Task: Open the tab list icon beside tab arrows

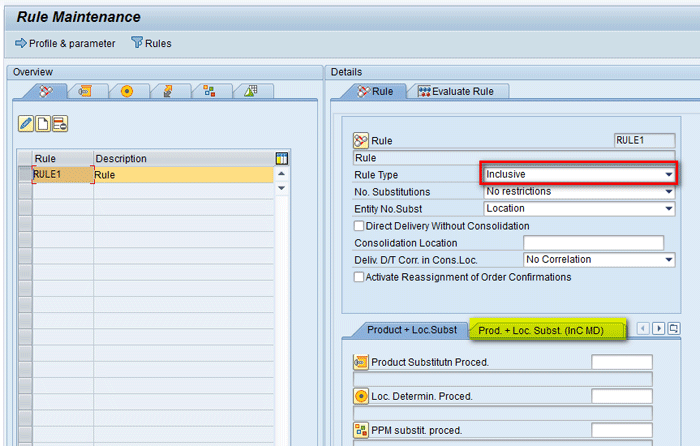Action: click(x=674, y=328)
